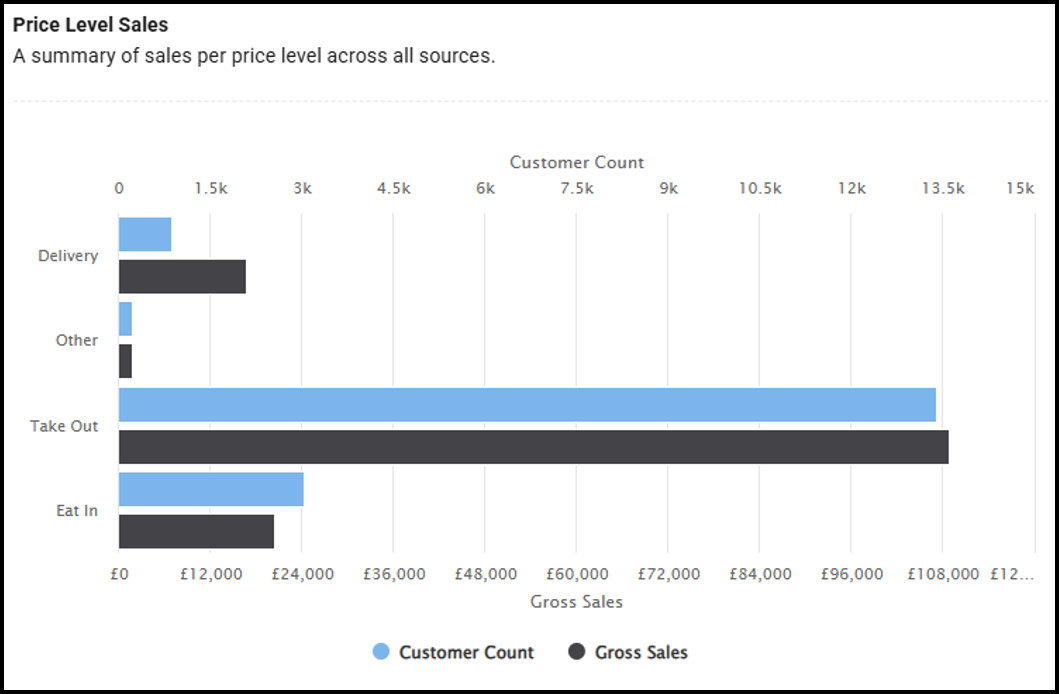Click the £24,000 axis tick
The height and width of the screenshot is (694, 1059).
tap(302, 575)
